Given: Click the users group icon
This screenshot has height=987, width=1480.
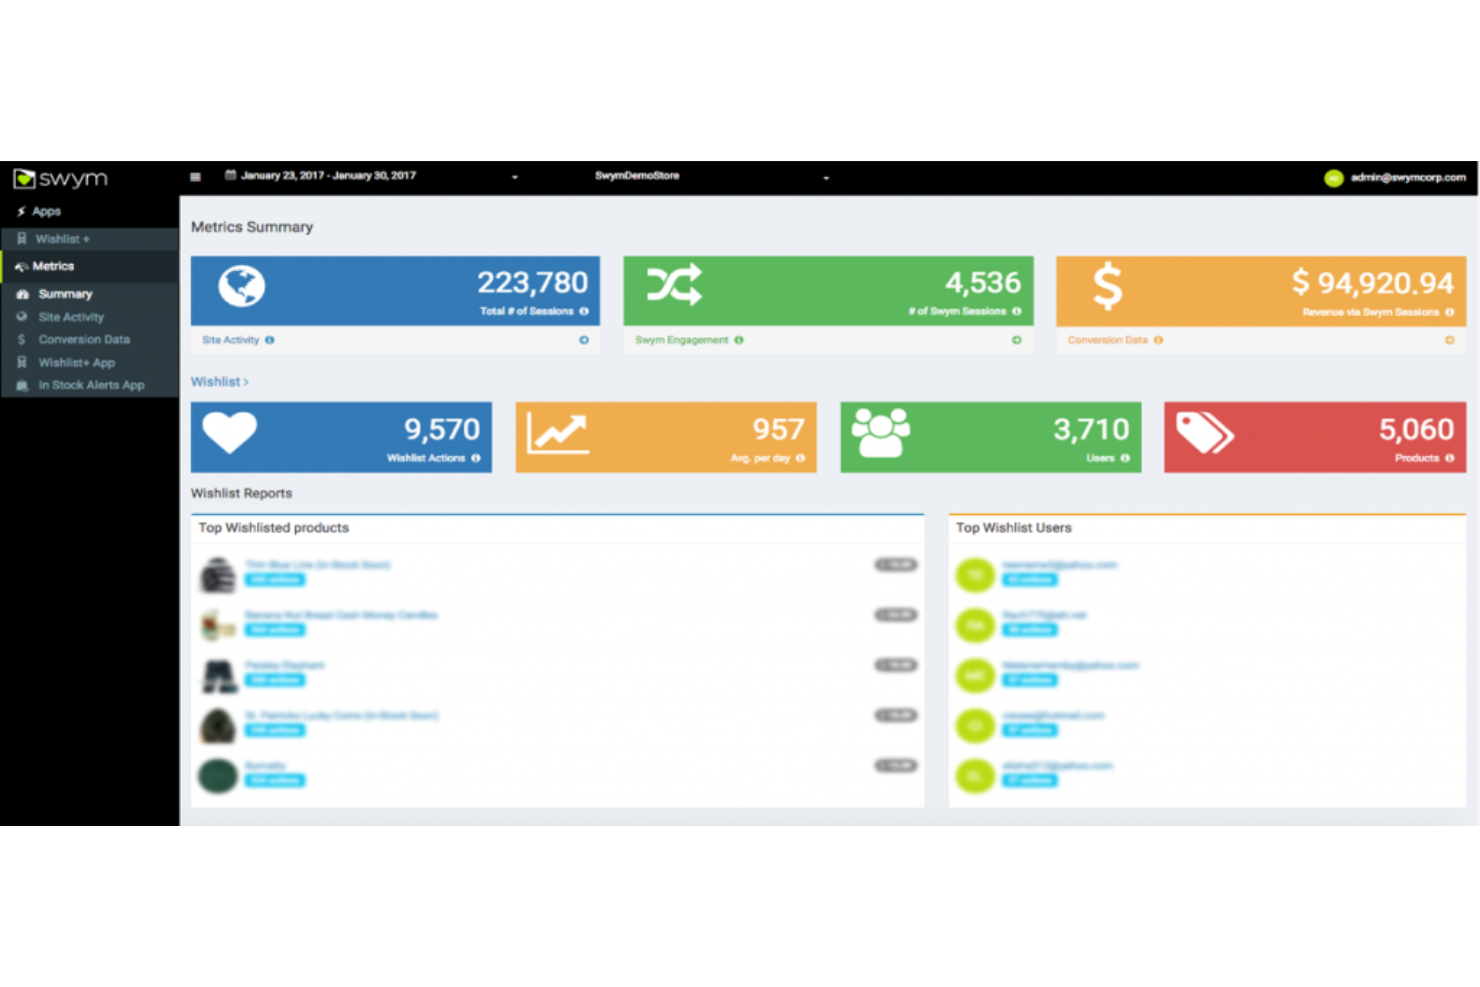Looking at the screenshot, I should pyautogui.click(x=881, y=433).
